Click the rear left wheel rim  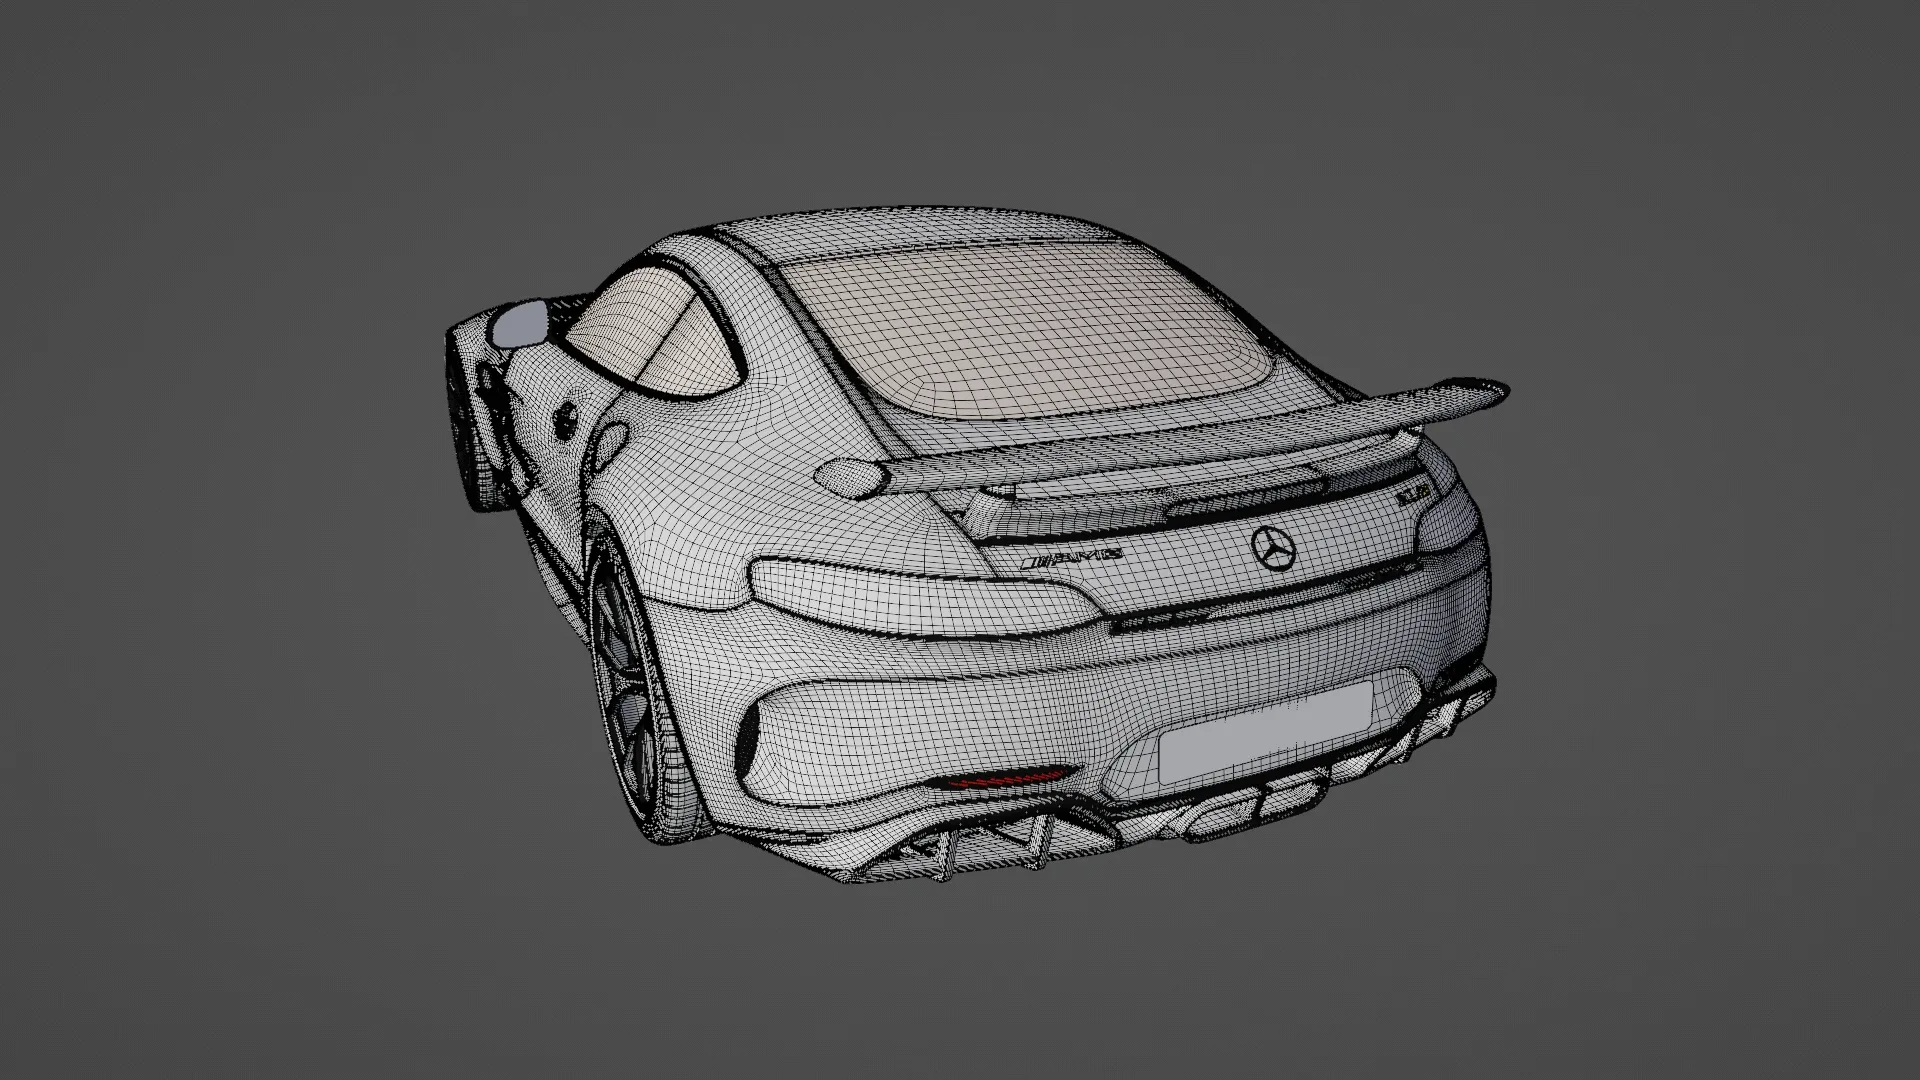(623, 687)
